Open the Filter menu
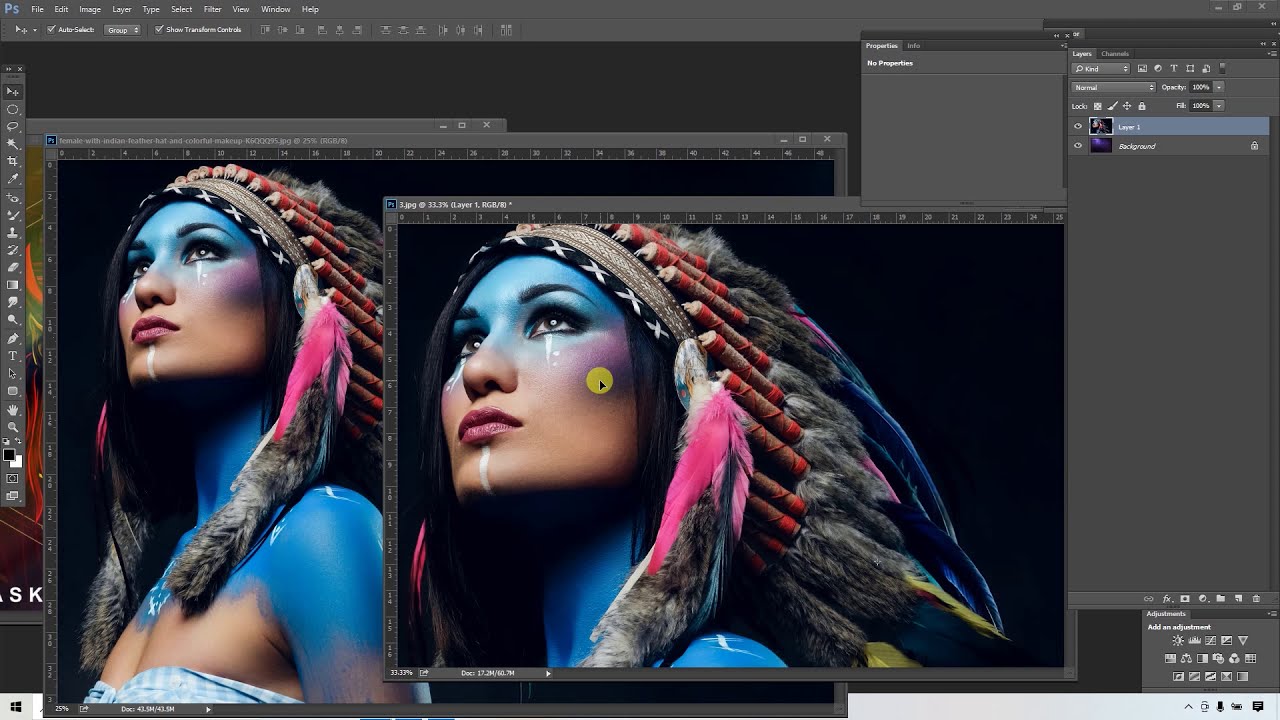 (x=212, y=9)
